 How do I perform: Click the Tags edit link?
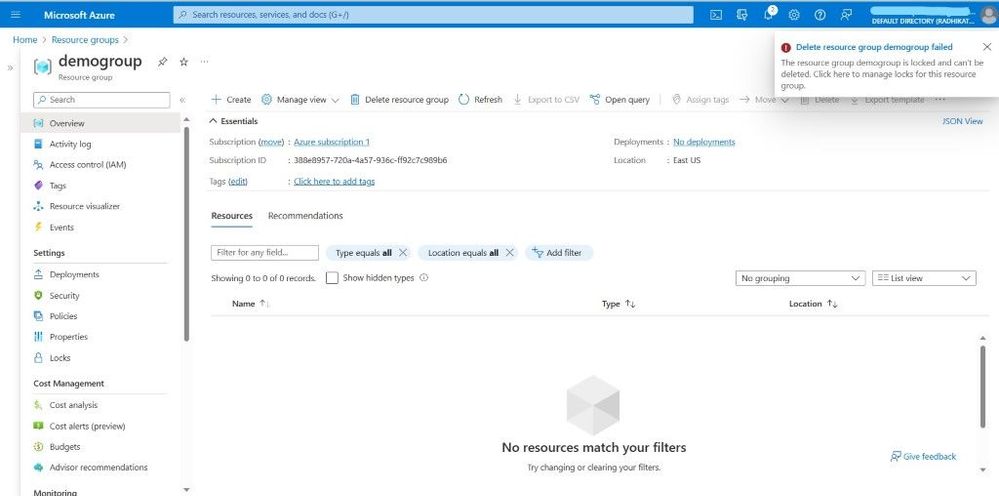[x=238, y=181]
